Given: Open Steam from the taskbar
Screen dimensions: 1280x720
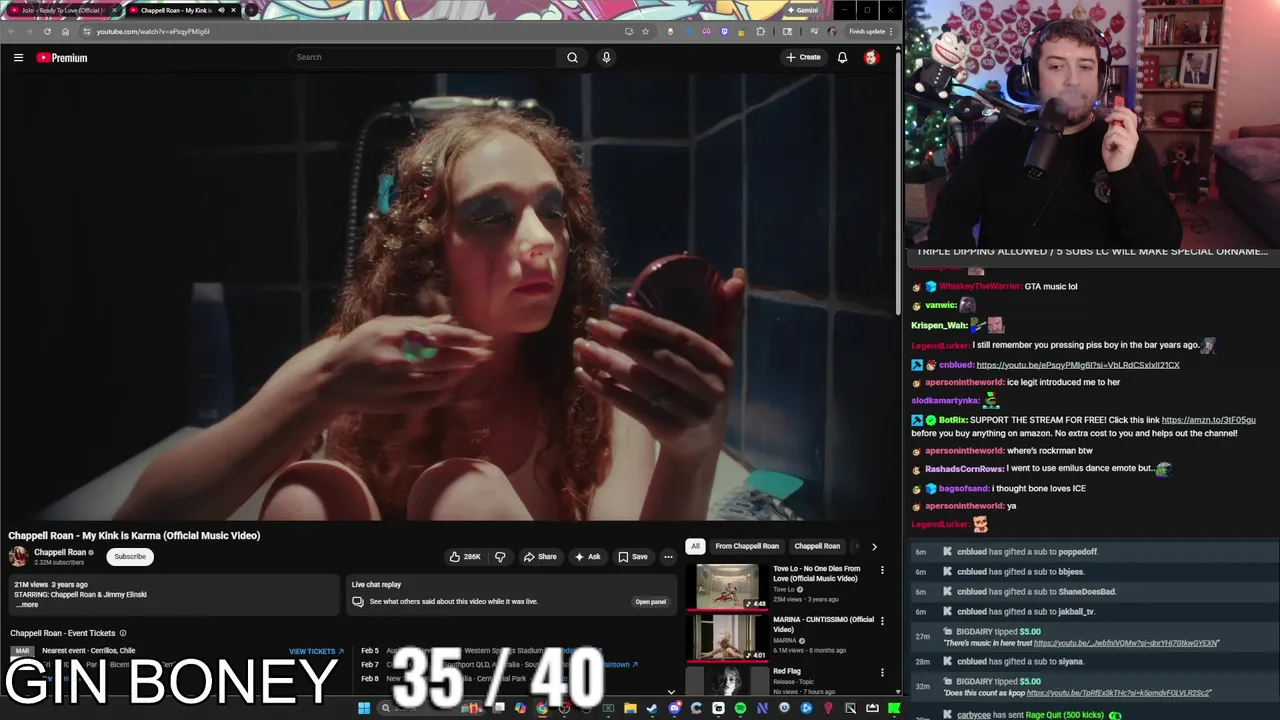Looking at the screenshot, I should click(x=652, y=708).
